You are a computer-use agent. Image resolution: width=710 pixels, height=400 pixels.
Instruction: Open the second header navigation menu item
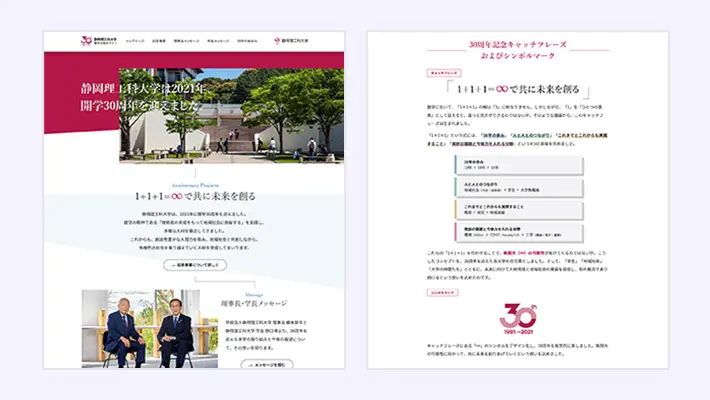click(159, 41)
